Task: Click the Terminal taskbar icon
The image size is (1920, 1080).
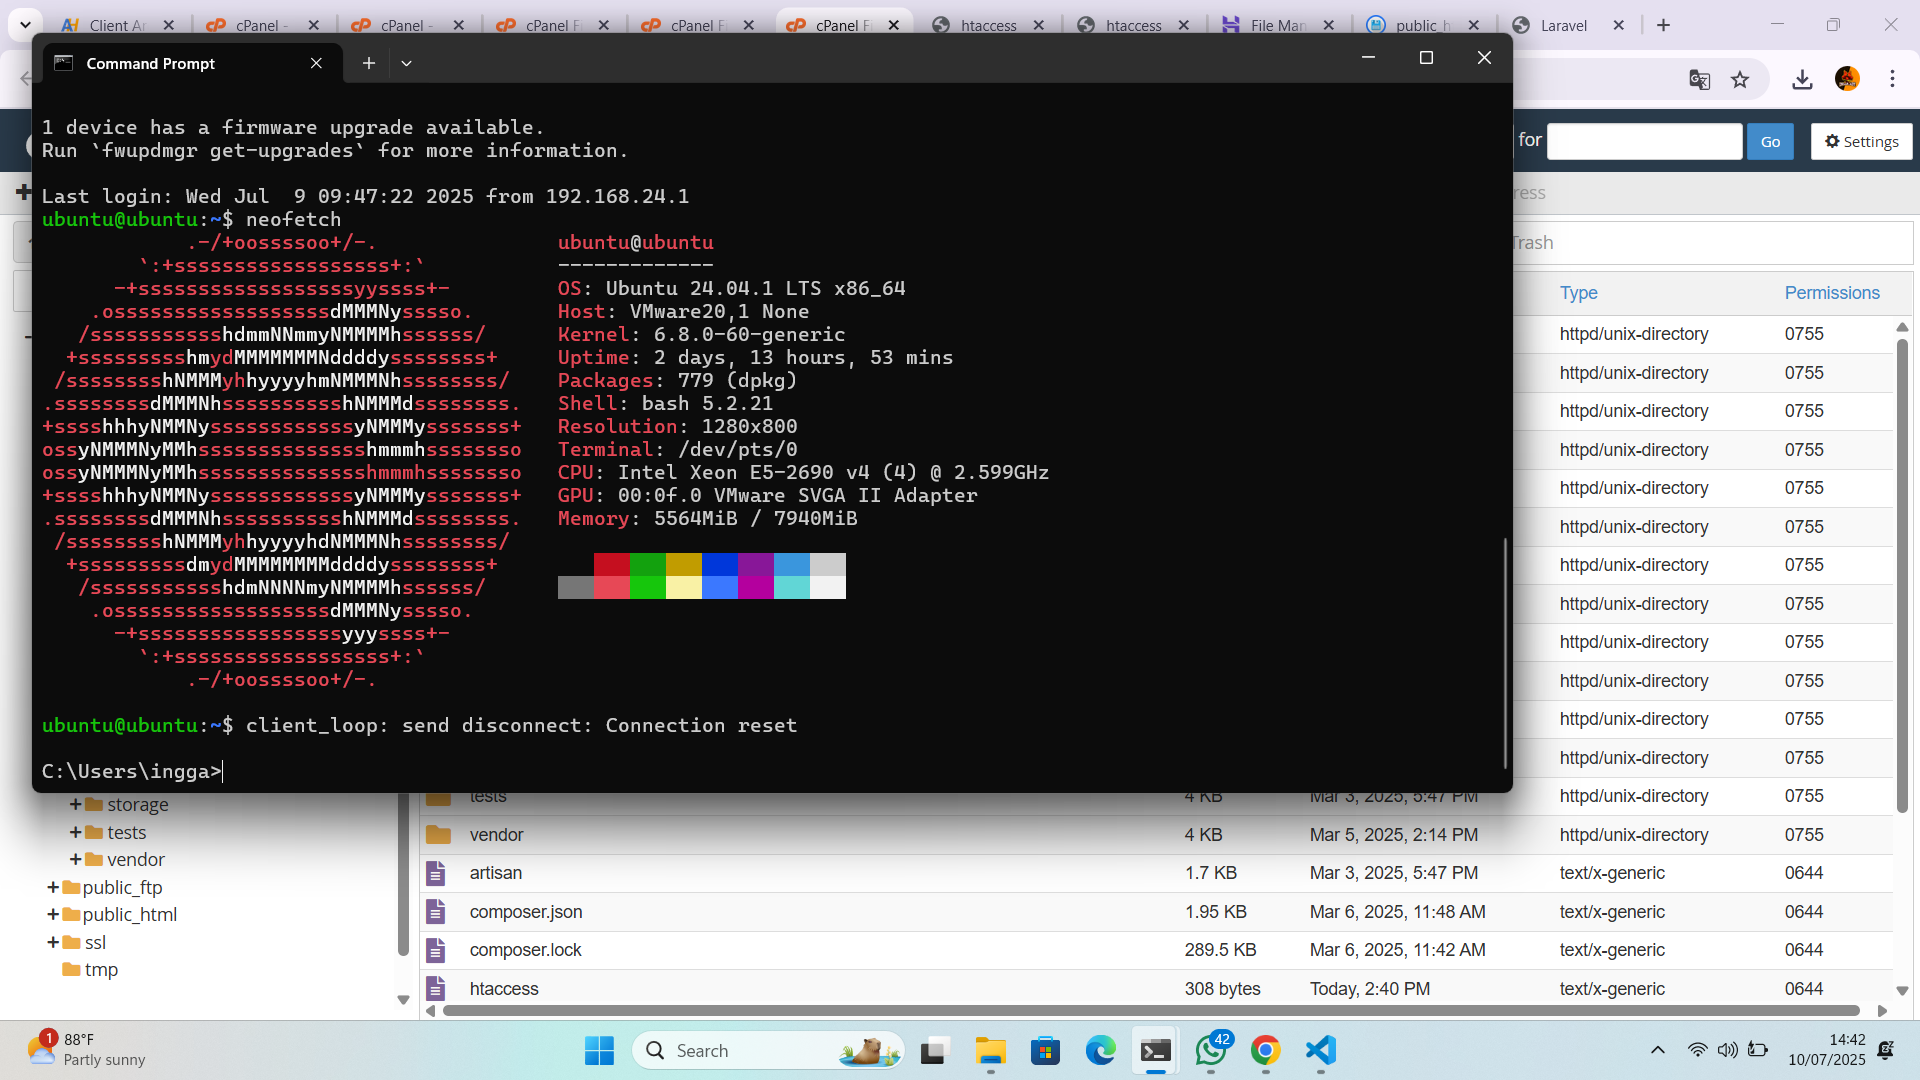Action: pyautogui.click(x=1156, y=1050)
